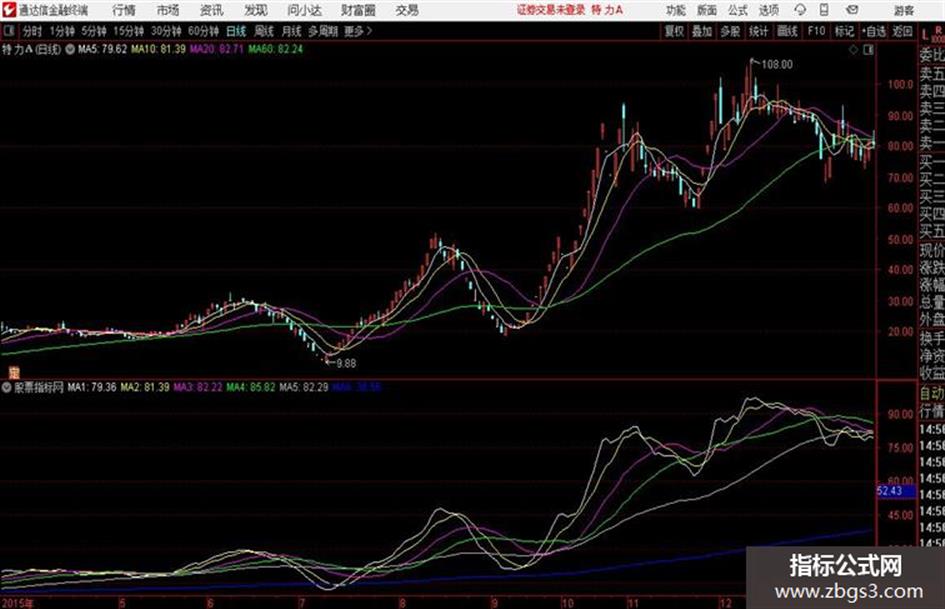945x609 pixels.
Task: Switch to the 5分钟 period tab
Action: tap(94, 31)
